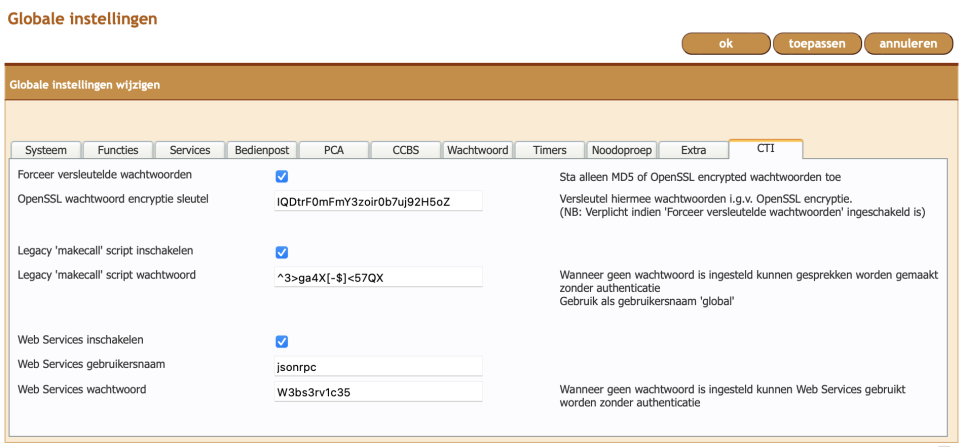Switch to the Functies tab
Screen dimensions: 962x447
(x=118, y=150)
